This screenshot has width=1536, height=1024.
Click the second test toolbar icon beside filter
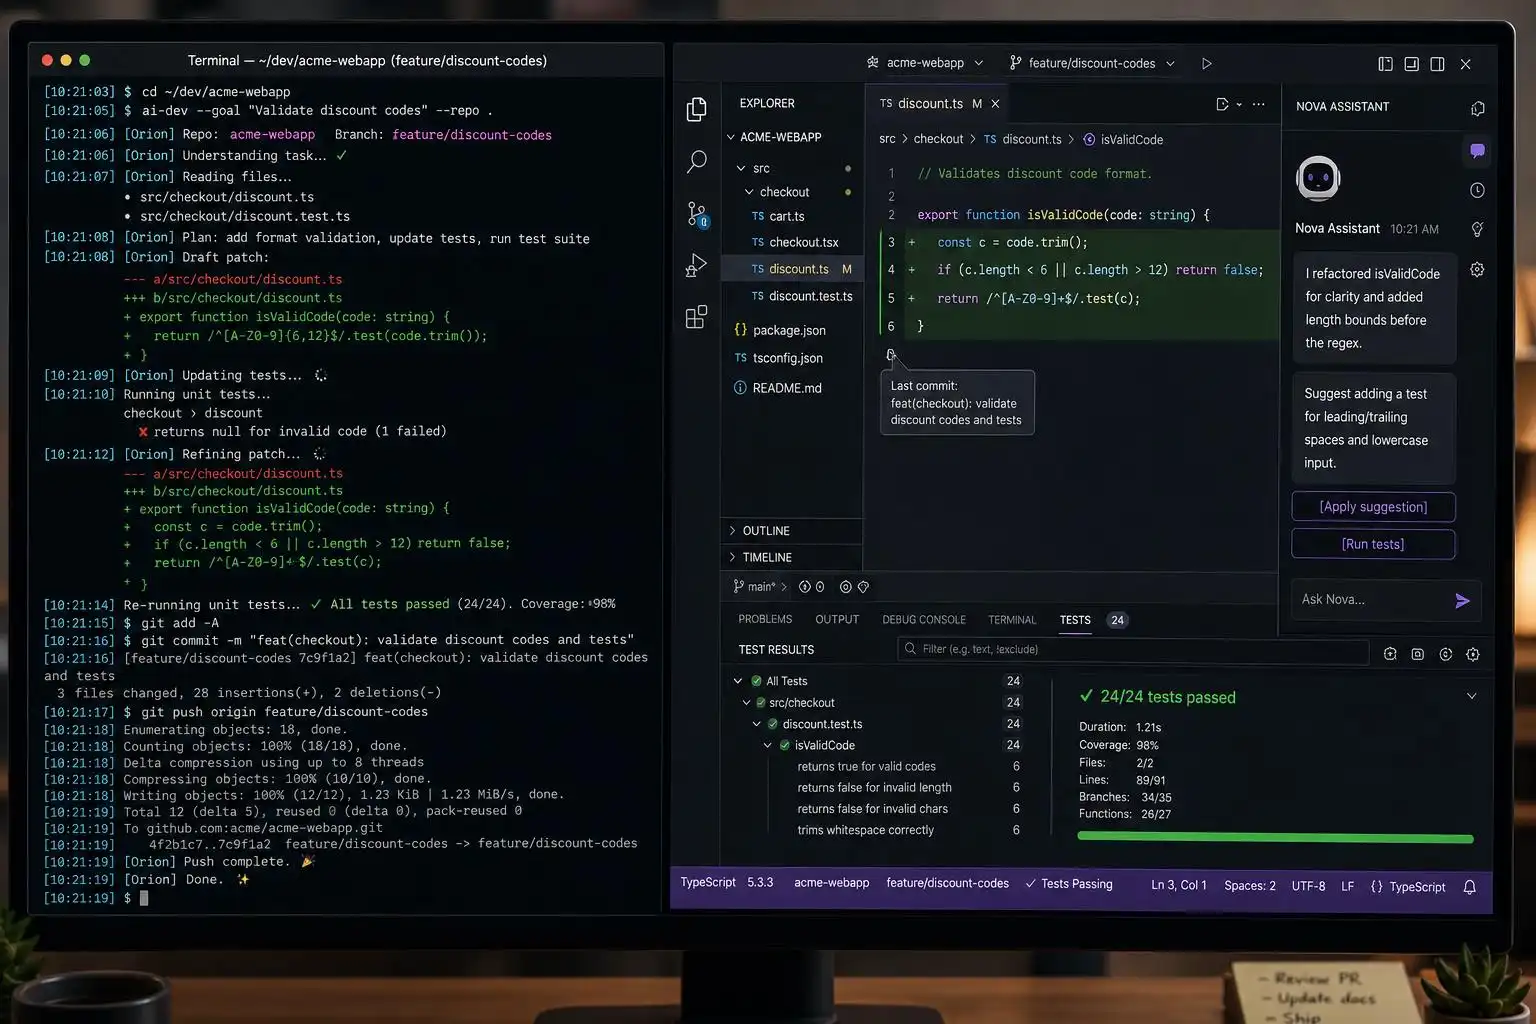click(1417, 654)
